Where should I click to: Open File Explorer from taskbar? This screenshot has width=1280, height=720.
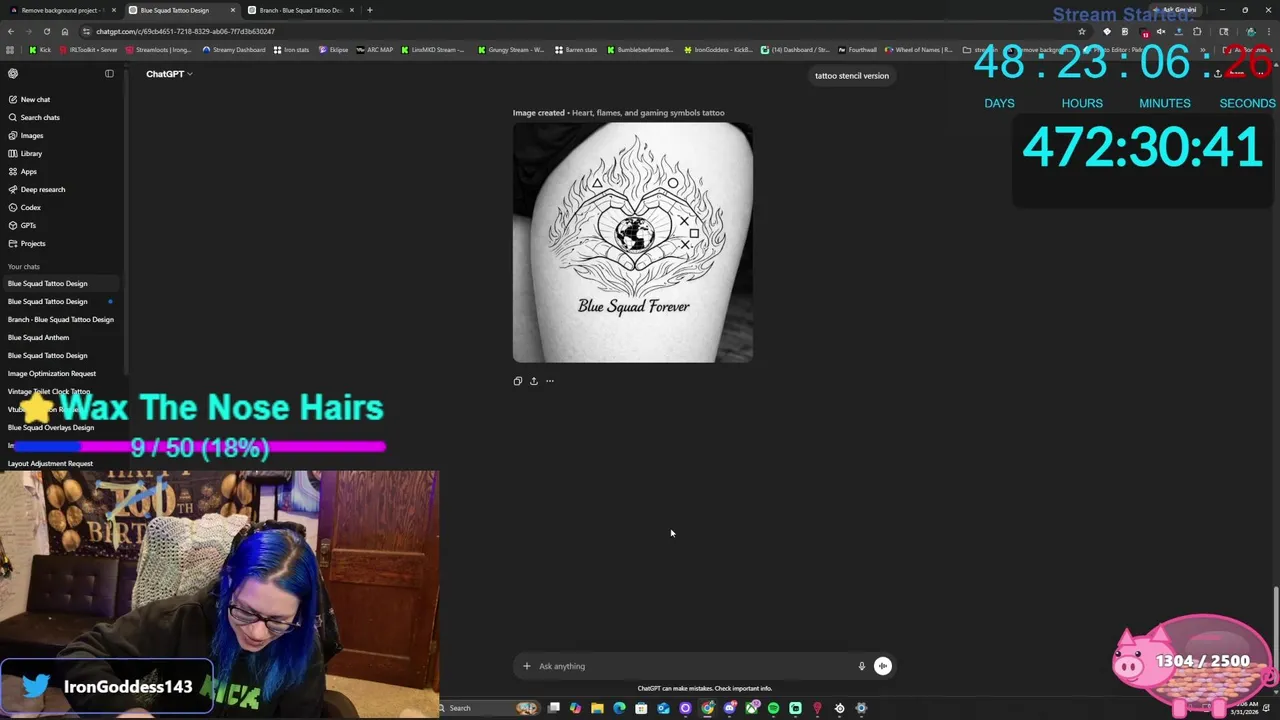597,708
